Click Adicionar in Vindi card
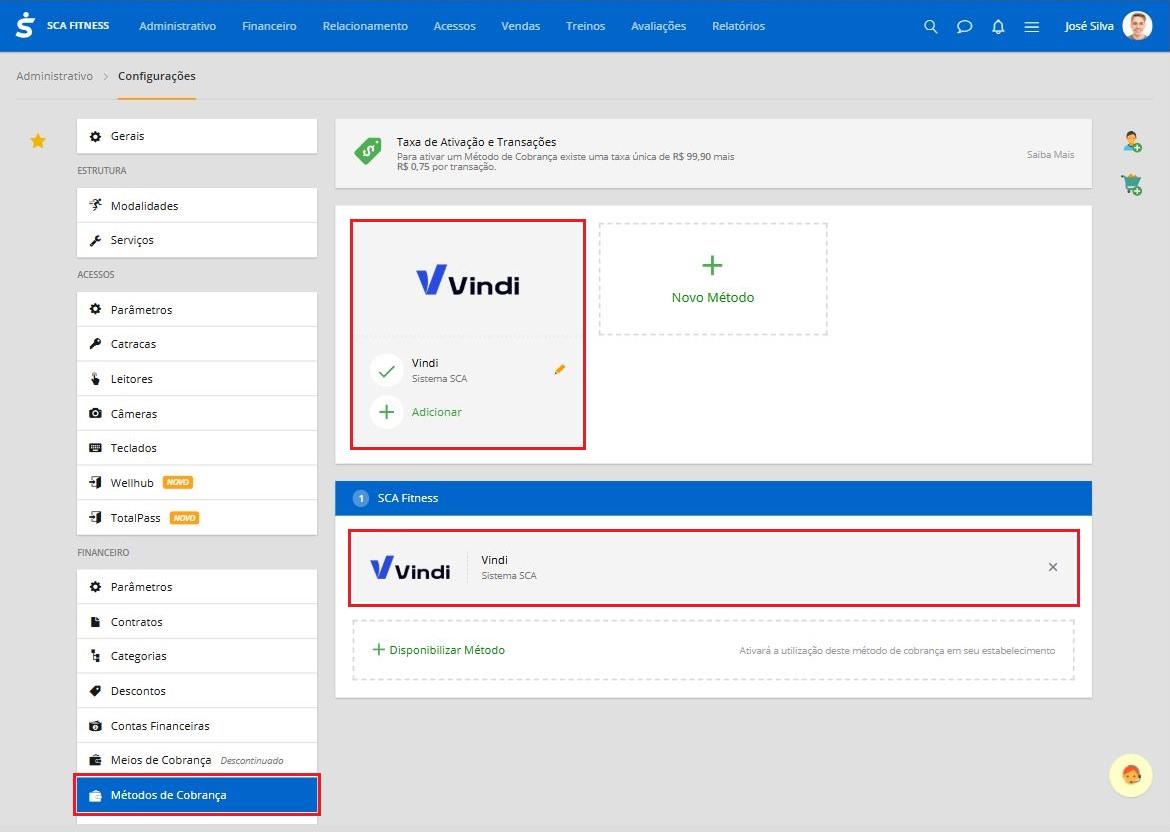The width and height of the screenshot is (1170, 832). pos(437,412)
